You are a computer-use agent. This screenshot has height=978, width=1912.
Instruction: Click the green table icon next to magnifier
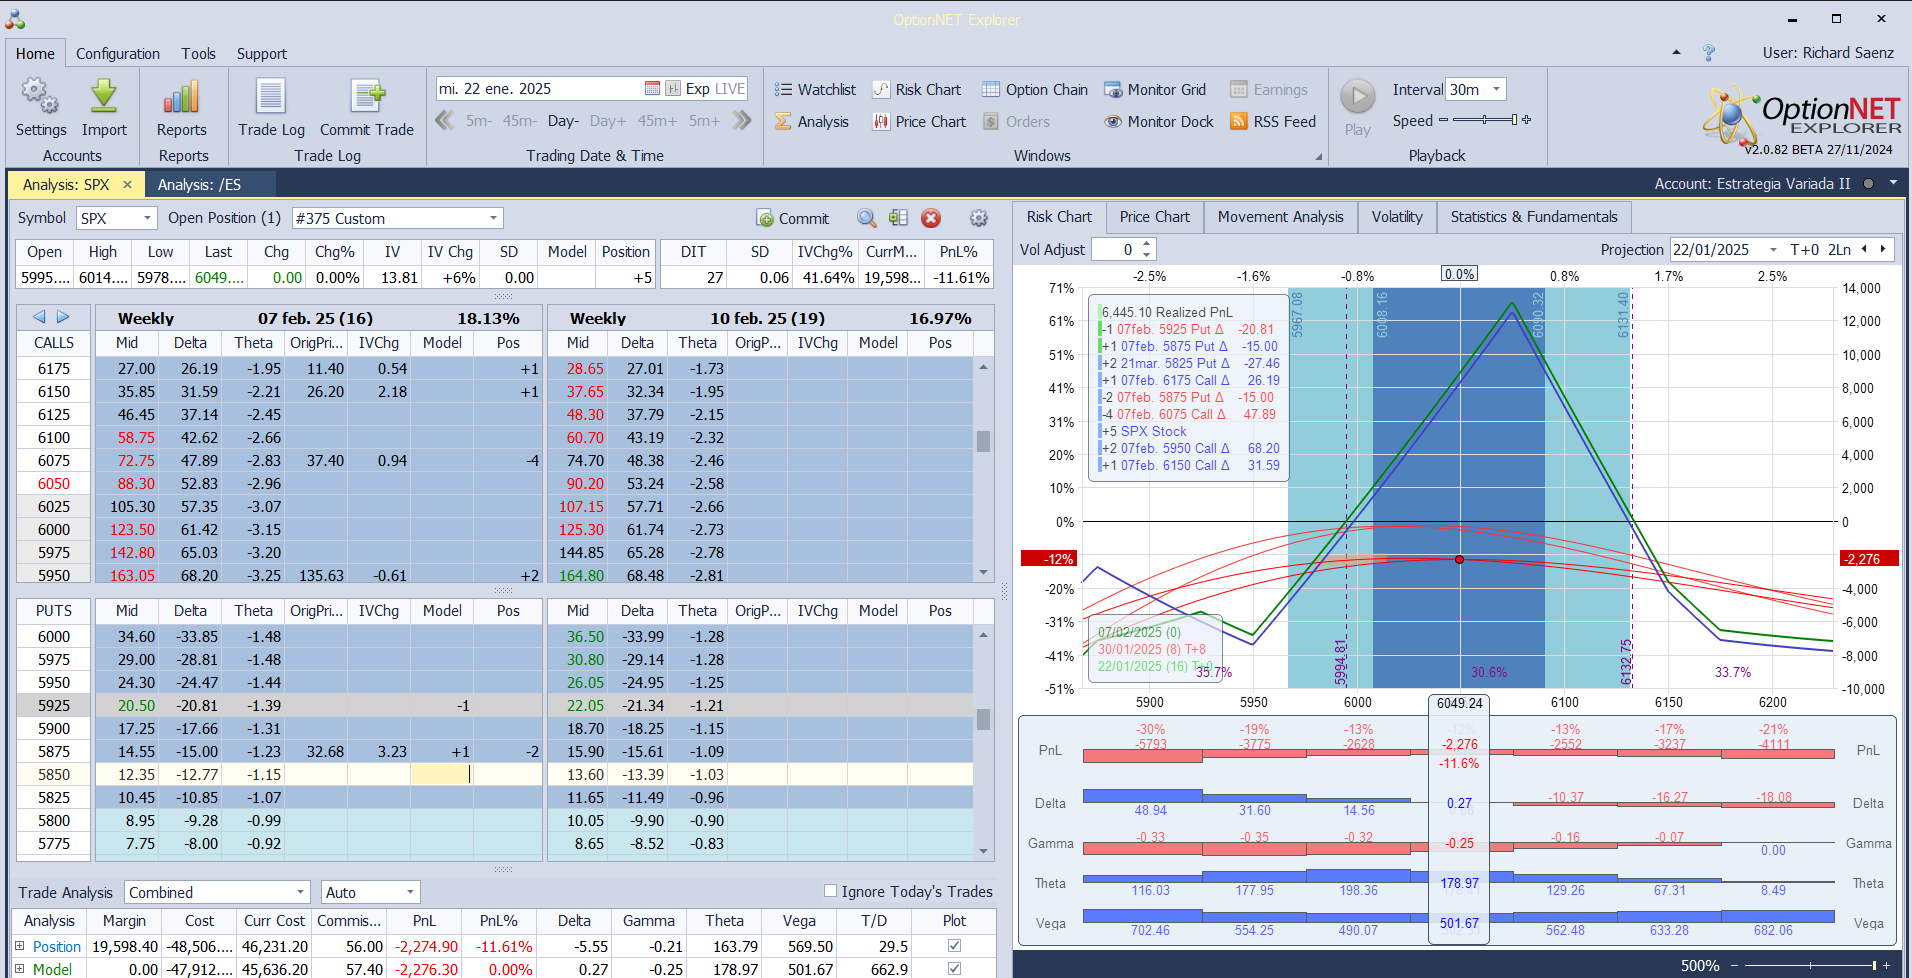tap(898, 218)
